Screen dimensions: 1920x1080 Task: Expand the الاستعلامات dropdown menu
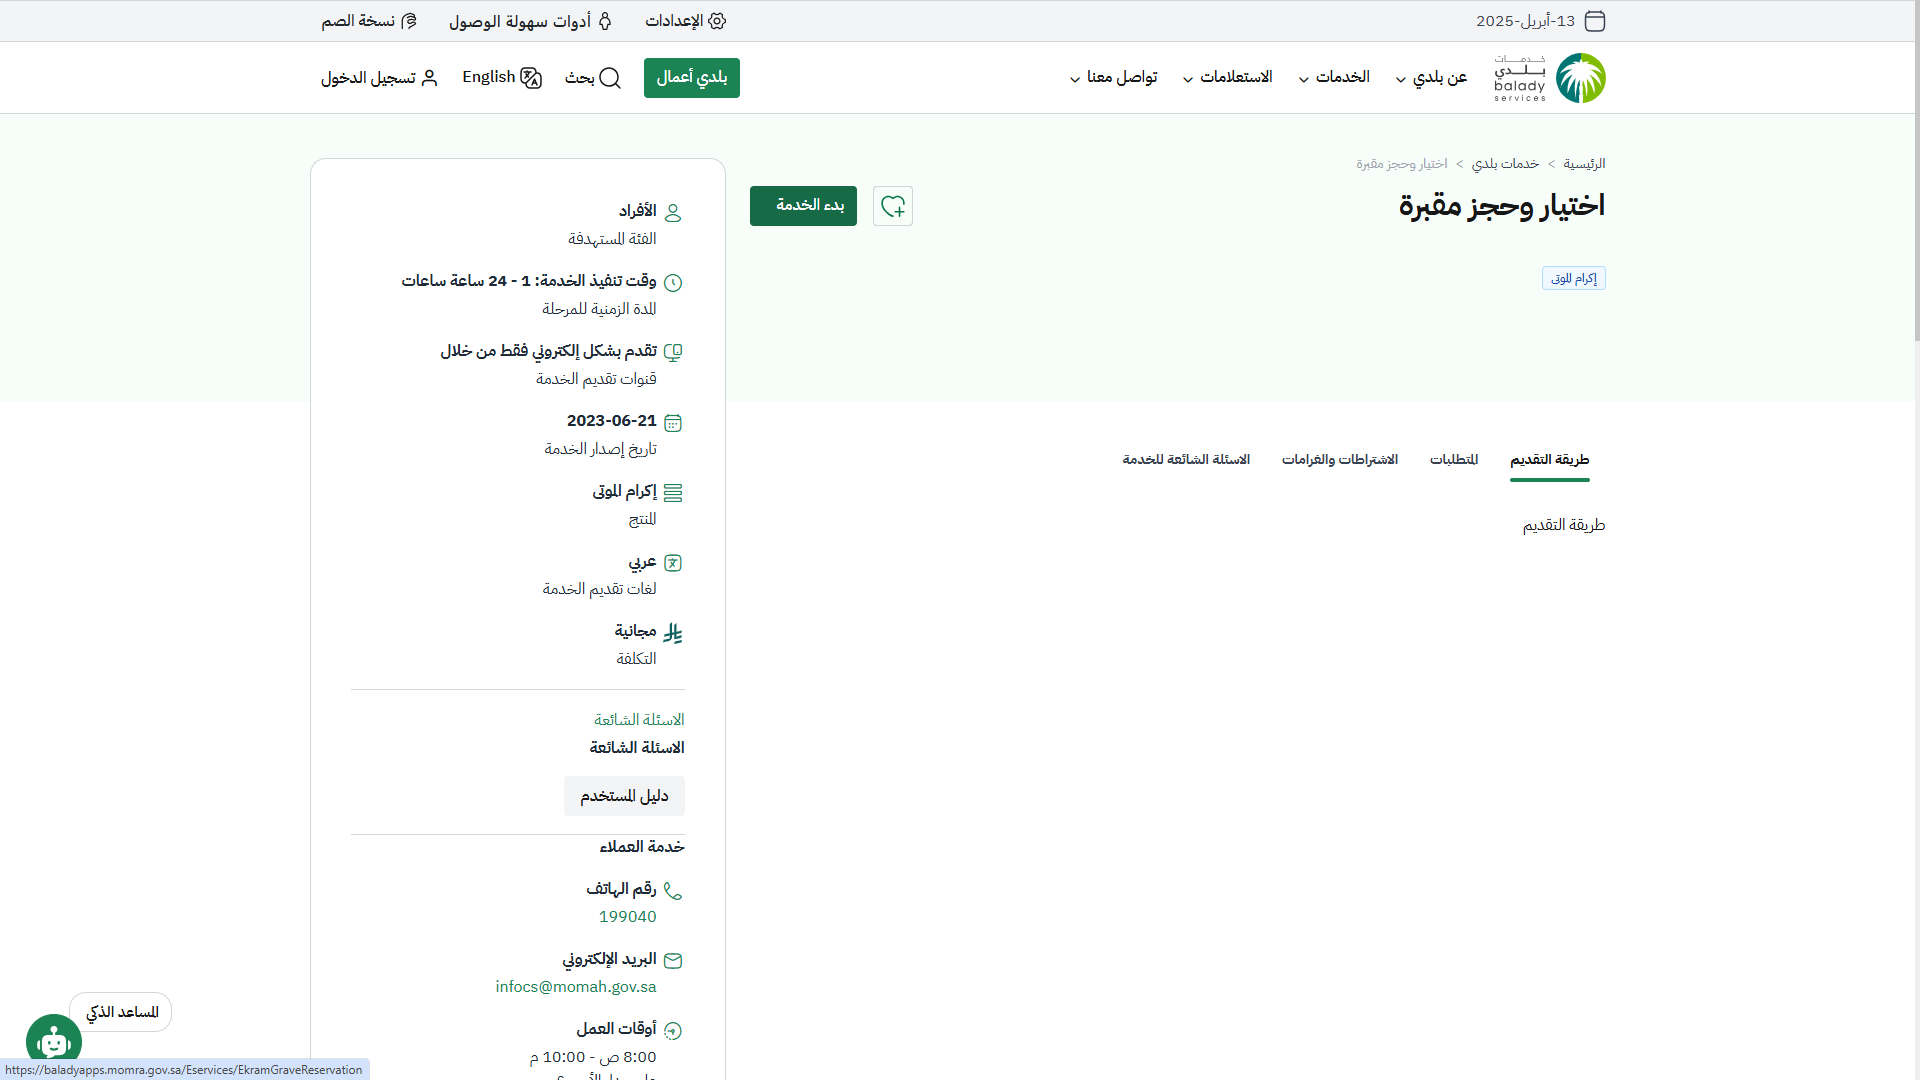[x=1228, y=78]
